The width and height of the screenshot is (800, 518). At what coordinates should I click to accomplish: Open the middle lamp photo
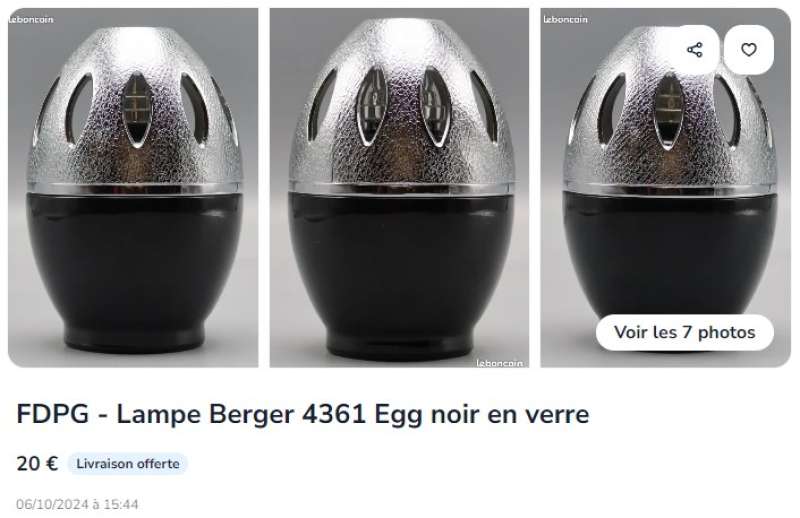tap(399, 187)
